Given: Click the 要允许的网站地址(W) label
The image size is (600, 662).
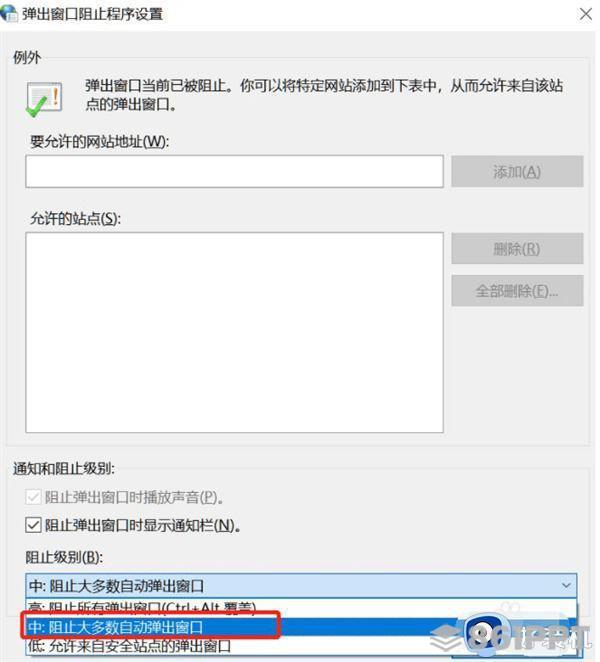Looking at the screenshot, I should [x=100, y=141].
